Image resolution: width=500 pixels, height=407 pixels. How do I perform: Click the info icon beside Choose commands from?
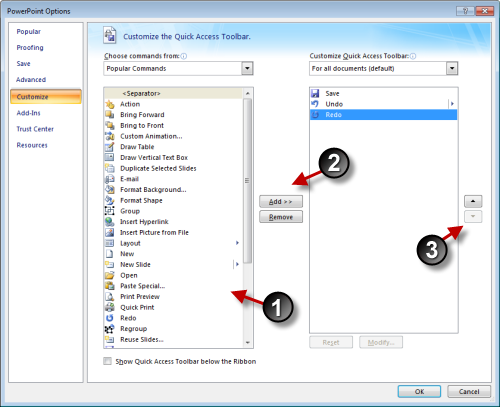(184, 56)
